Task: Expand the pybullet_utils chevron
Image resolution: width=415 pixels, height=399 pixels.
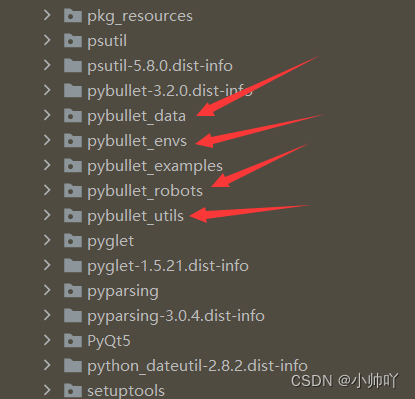Action: (47, 215)
